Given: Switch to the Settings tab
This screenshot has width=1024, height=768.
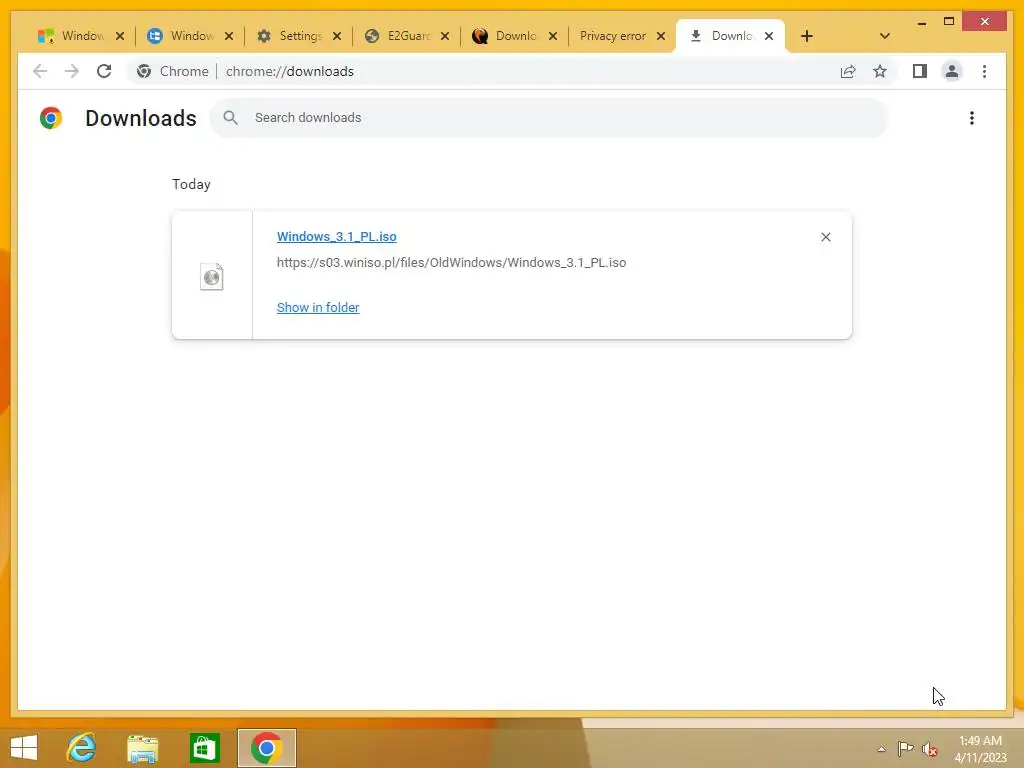Looking at the screenshot, I should click(298, 36).
